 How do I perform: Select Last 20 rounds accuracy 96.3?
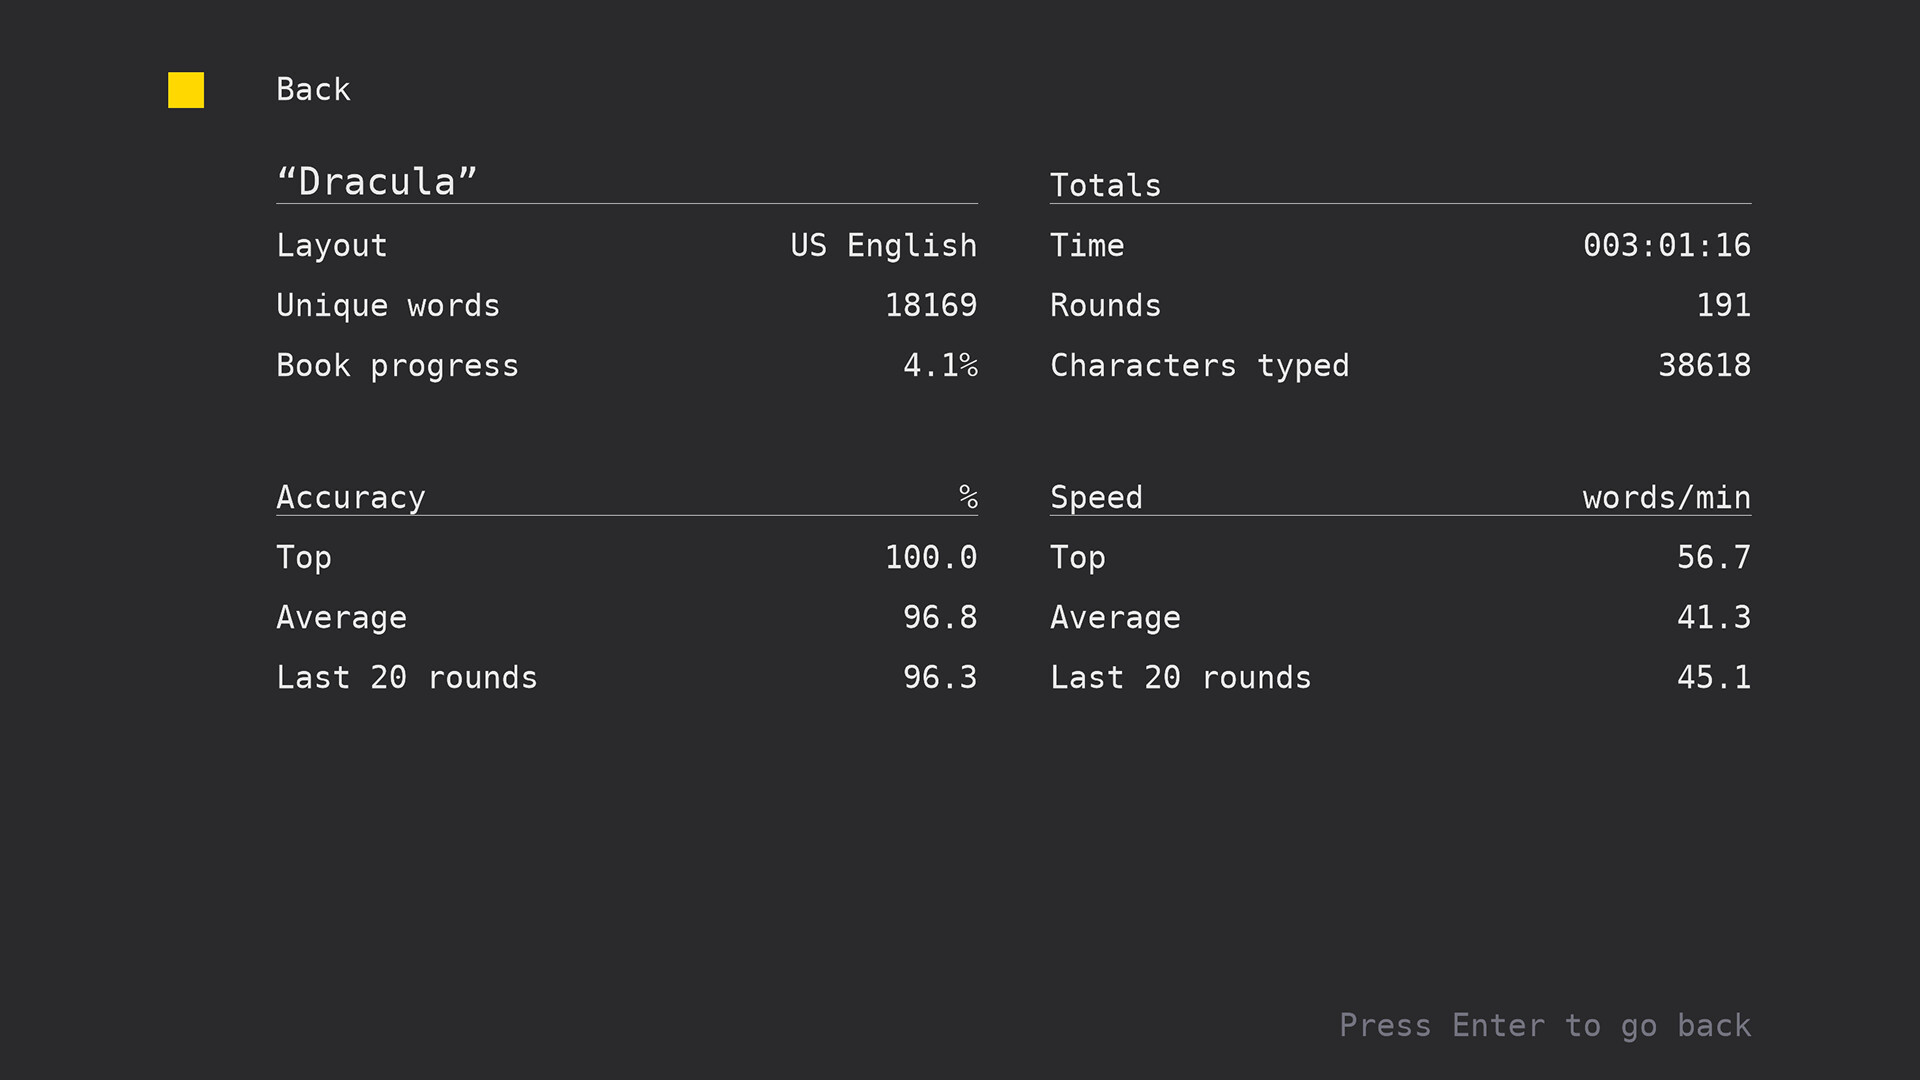pyautogui.click(x=940, y=677)
